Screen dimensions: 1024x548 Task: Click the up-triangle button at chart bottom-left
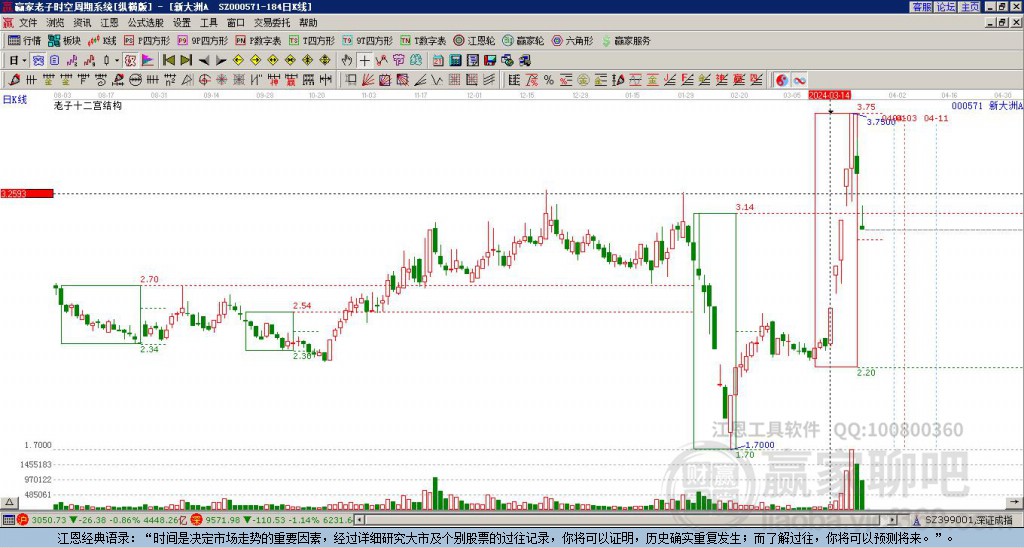9,502
